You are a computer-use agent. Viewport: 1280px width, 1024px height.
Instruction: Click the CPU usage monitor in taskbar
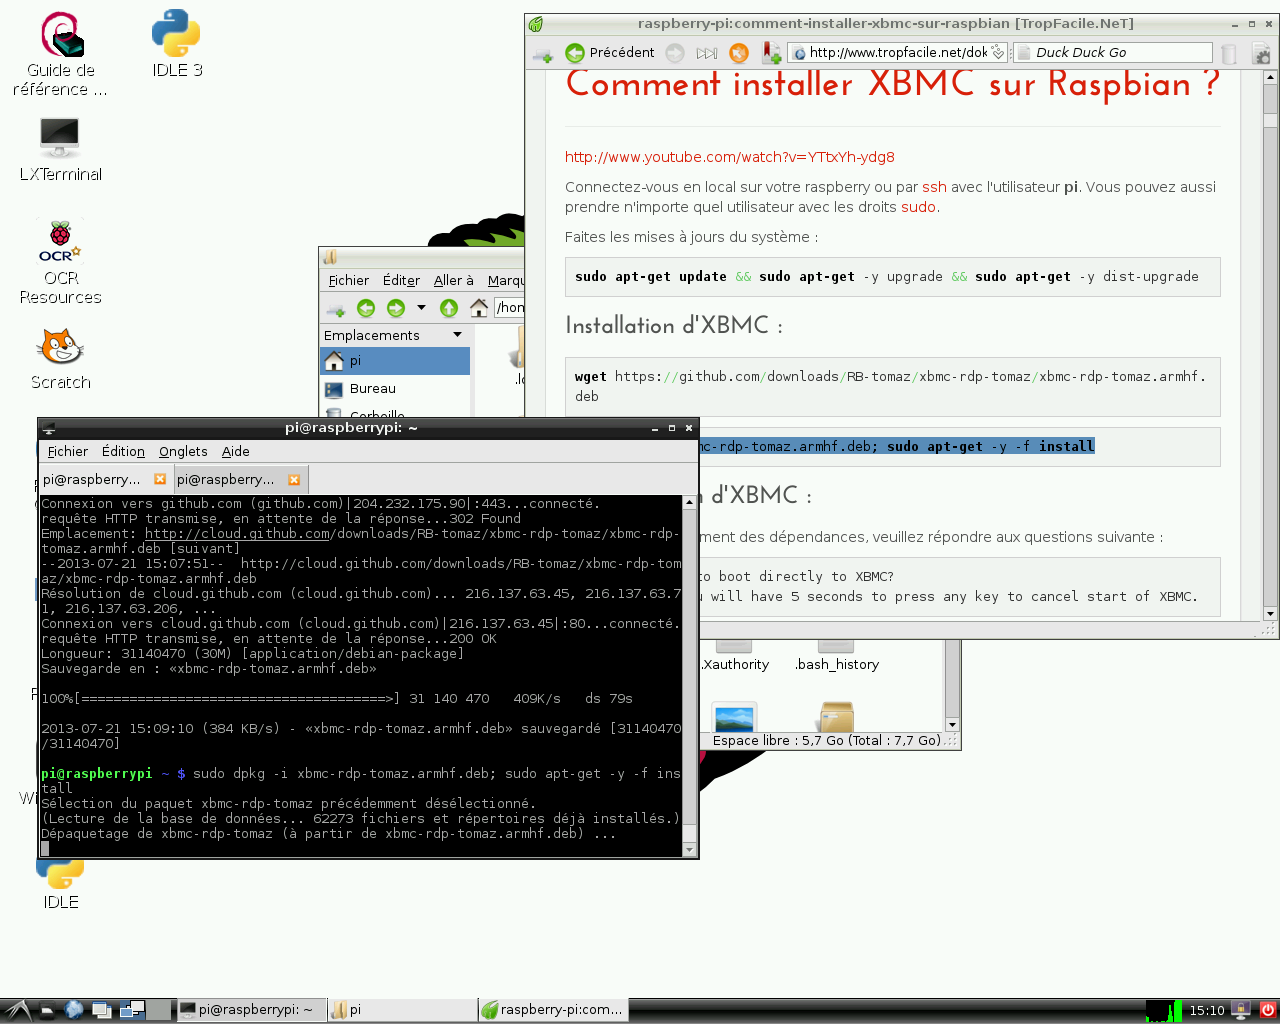click(x=1163, y=1010)
